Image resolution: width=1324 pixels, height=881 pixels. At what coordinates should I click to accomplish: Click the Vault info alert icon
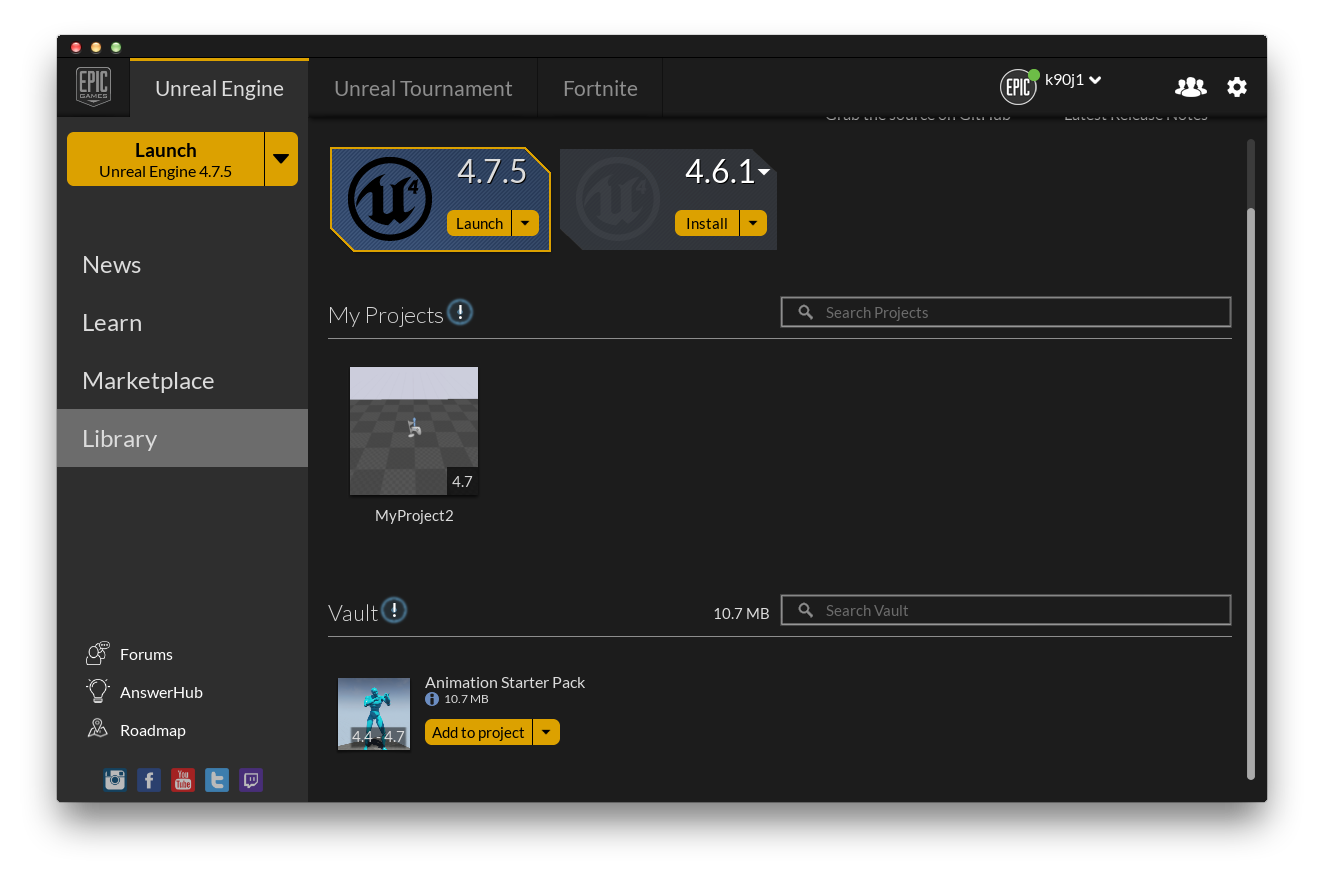[x=395, y=610]
